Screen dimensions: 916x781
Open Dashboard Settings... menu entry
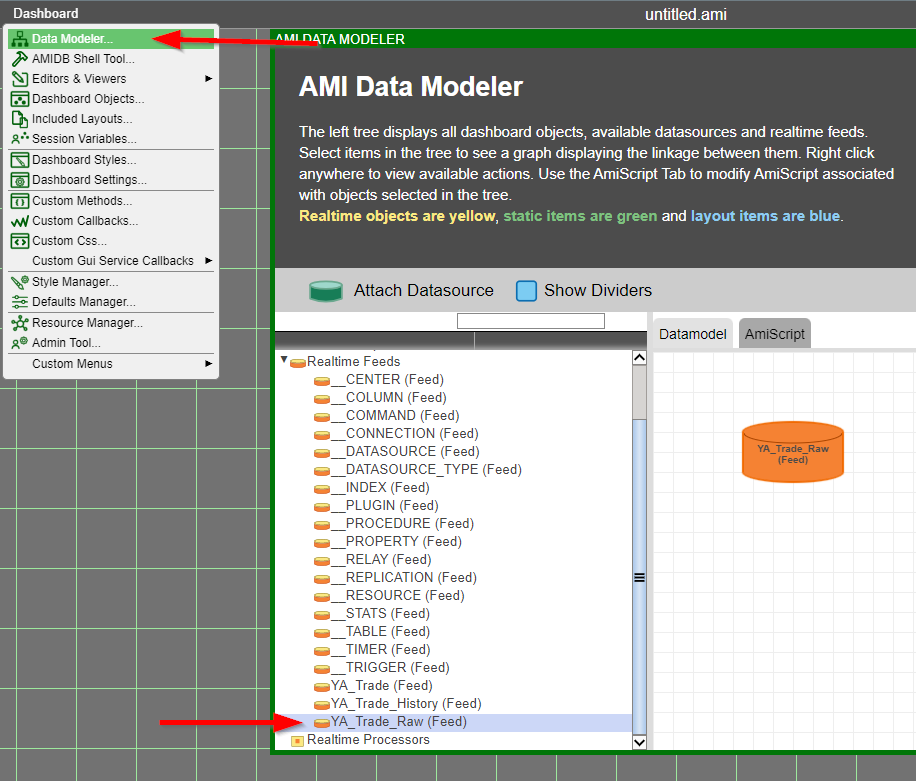tap(111, 180)
